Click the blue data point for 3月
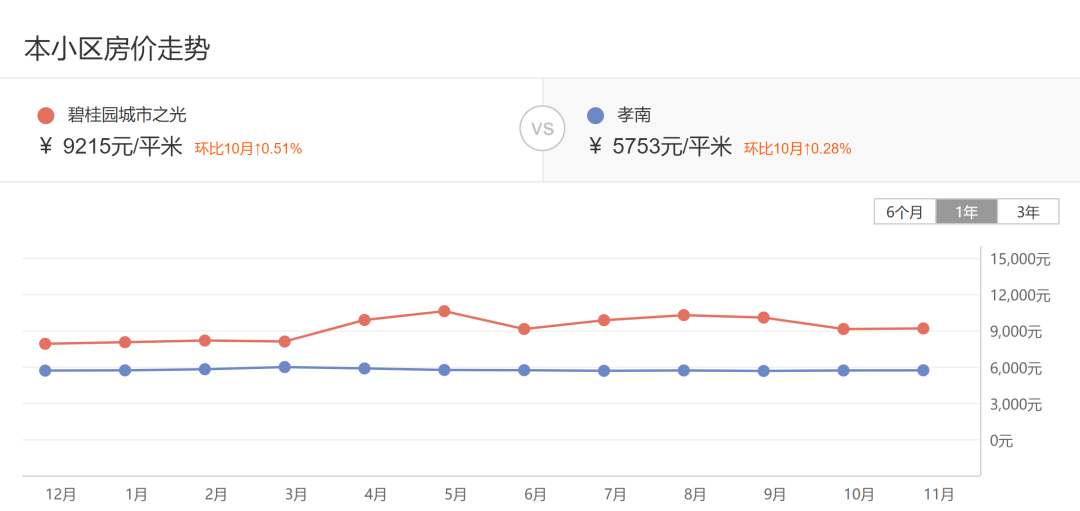This screenshot has height=511, width=1080. (x=285, y=367)
